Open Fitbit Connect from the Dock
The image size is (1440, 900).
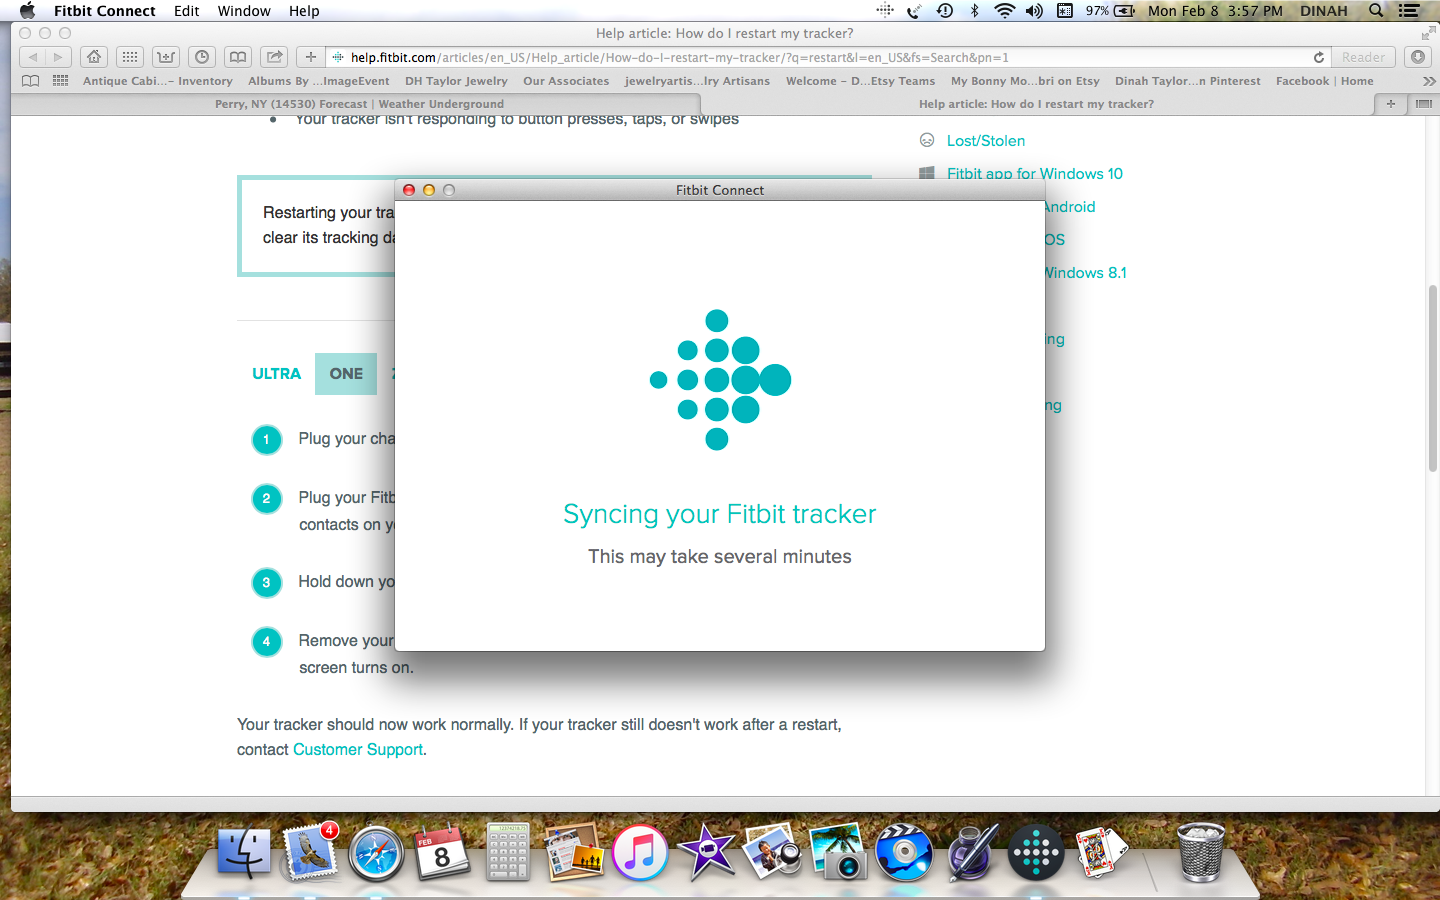pos(1036,853)
